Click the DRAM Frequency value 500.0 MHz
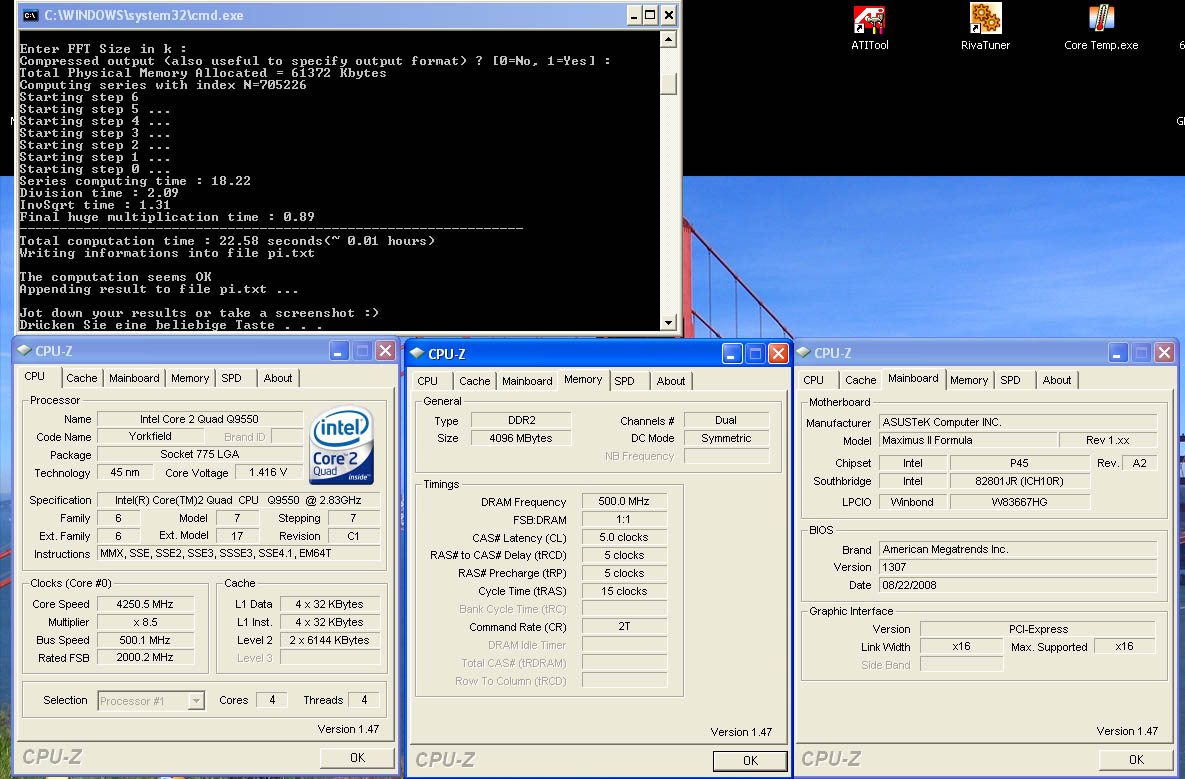The height and width of the screenshot is (779, 1185). coord(624,501)
